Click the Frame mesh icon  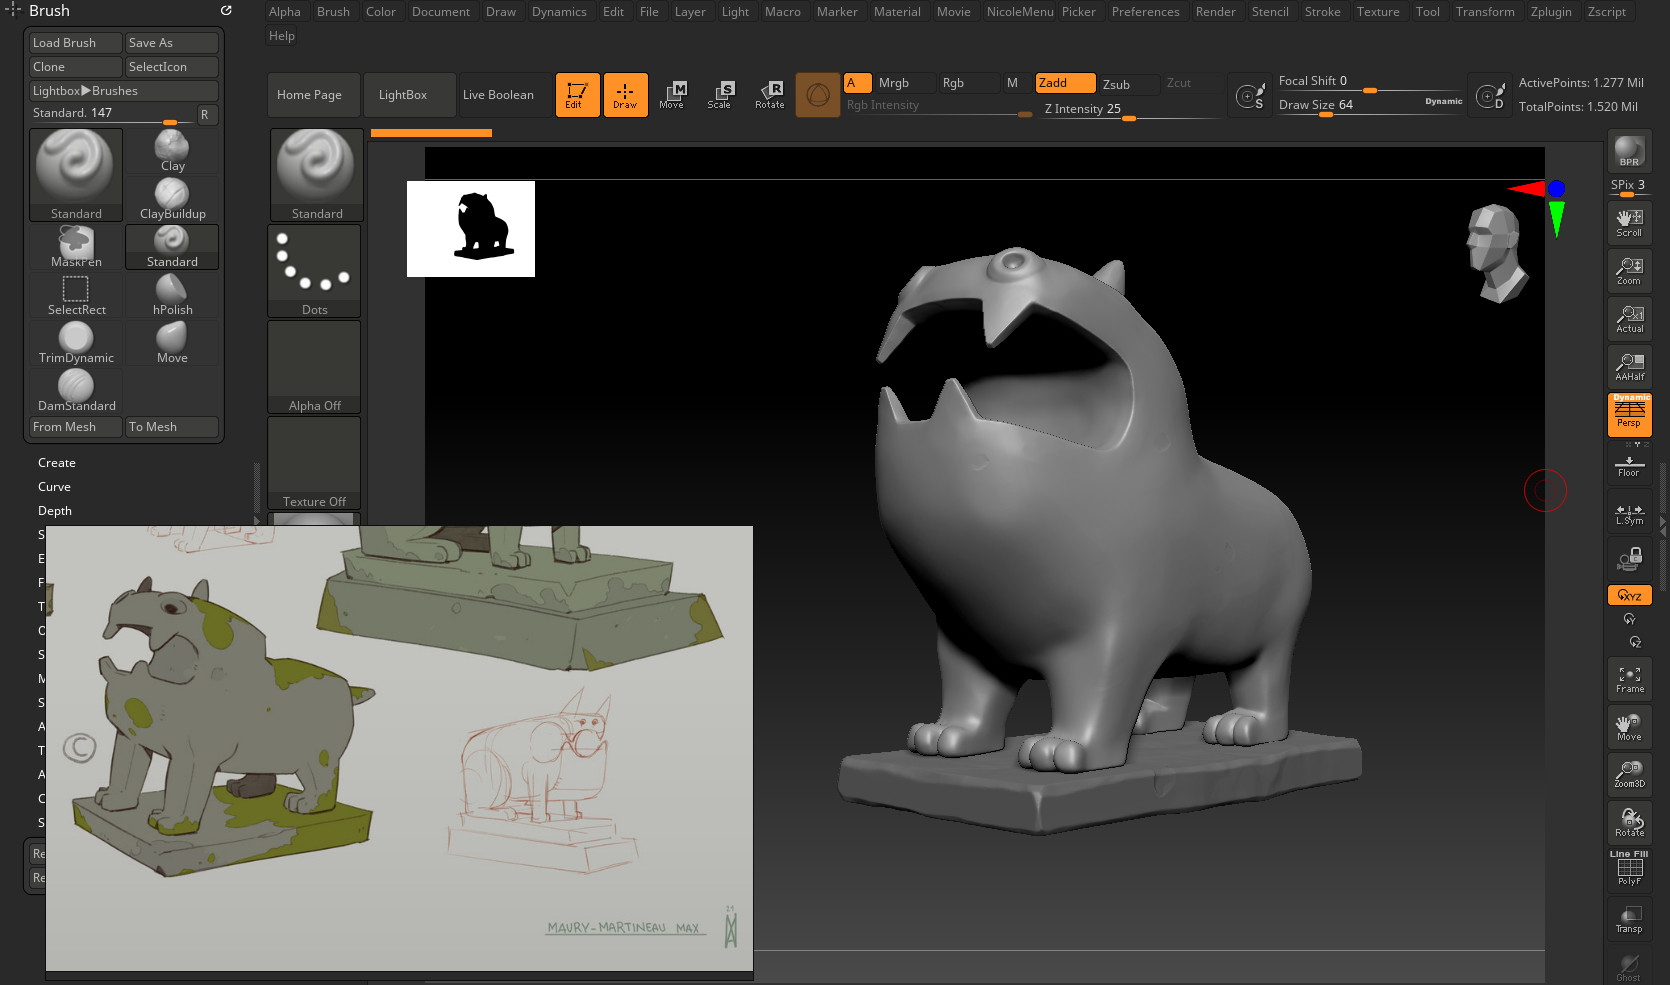1629,679
